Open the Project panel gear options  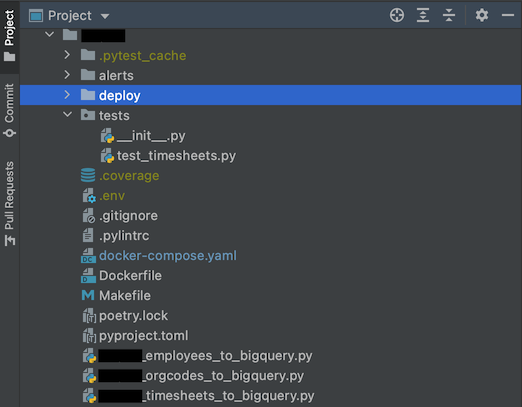point(482,15)
